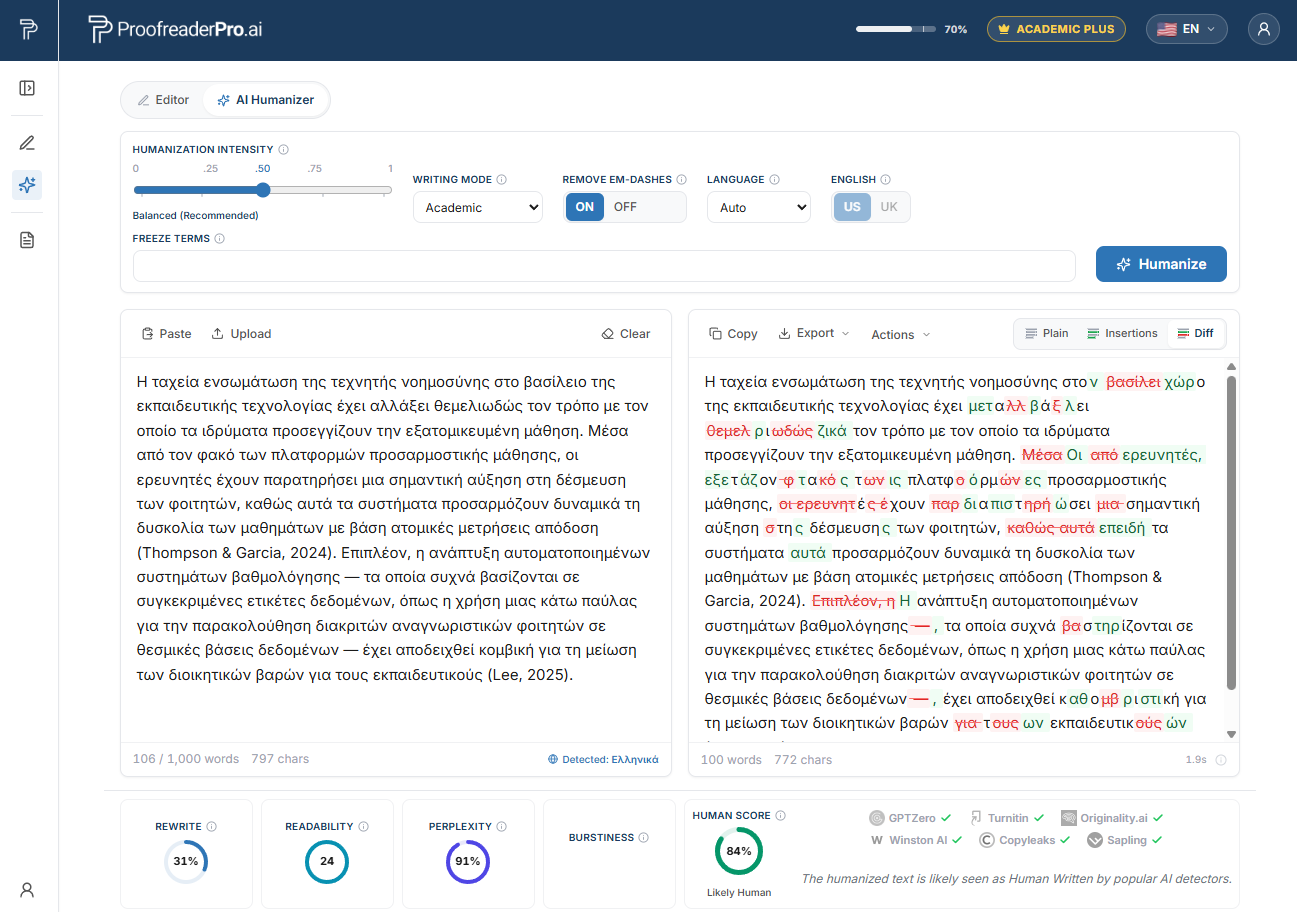Open the documents icon in the sidebar
Image resolution: width=1297 pixels, height=912 pixels.
[x=27, y=240]
